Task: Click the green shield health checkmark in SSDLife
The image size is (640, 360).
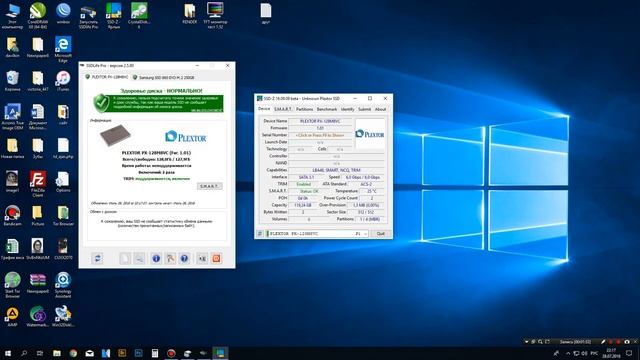Action: [101, 103]
